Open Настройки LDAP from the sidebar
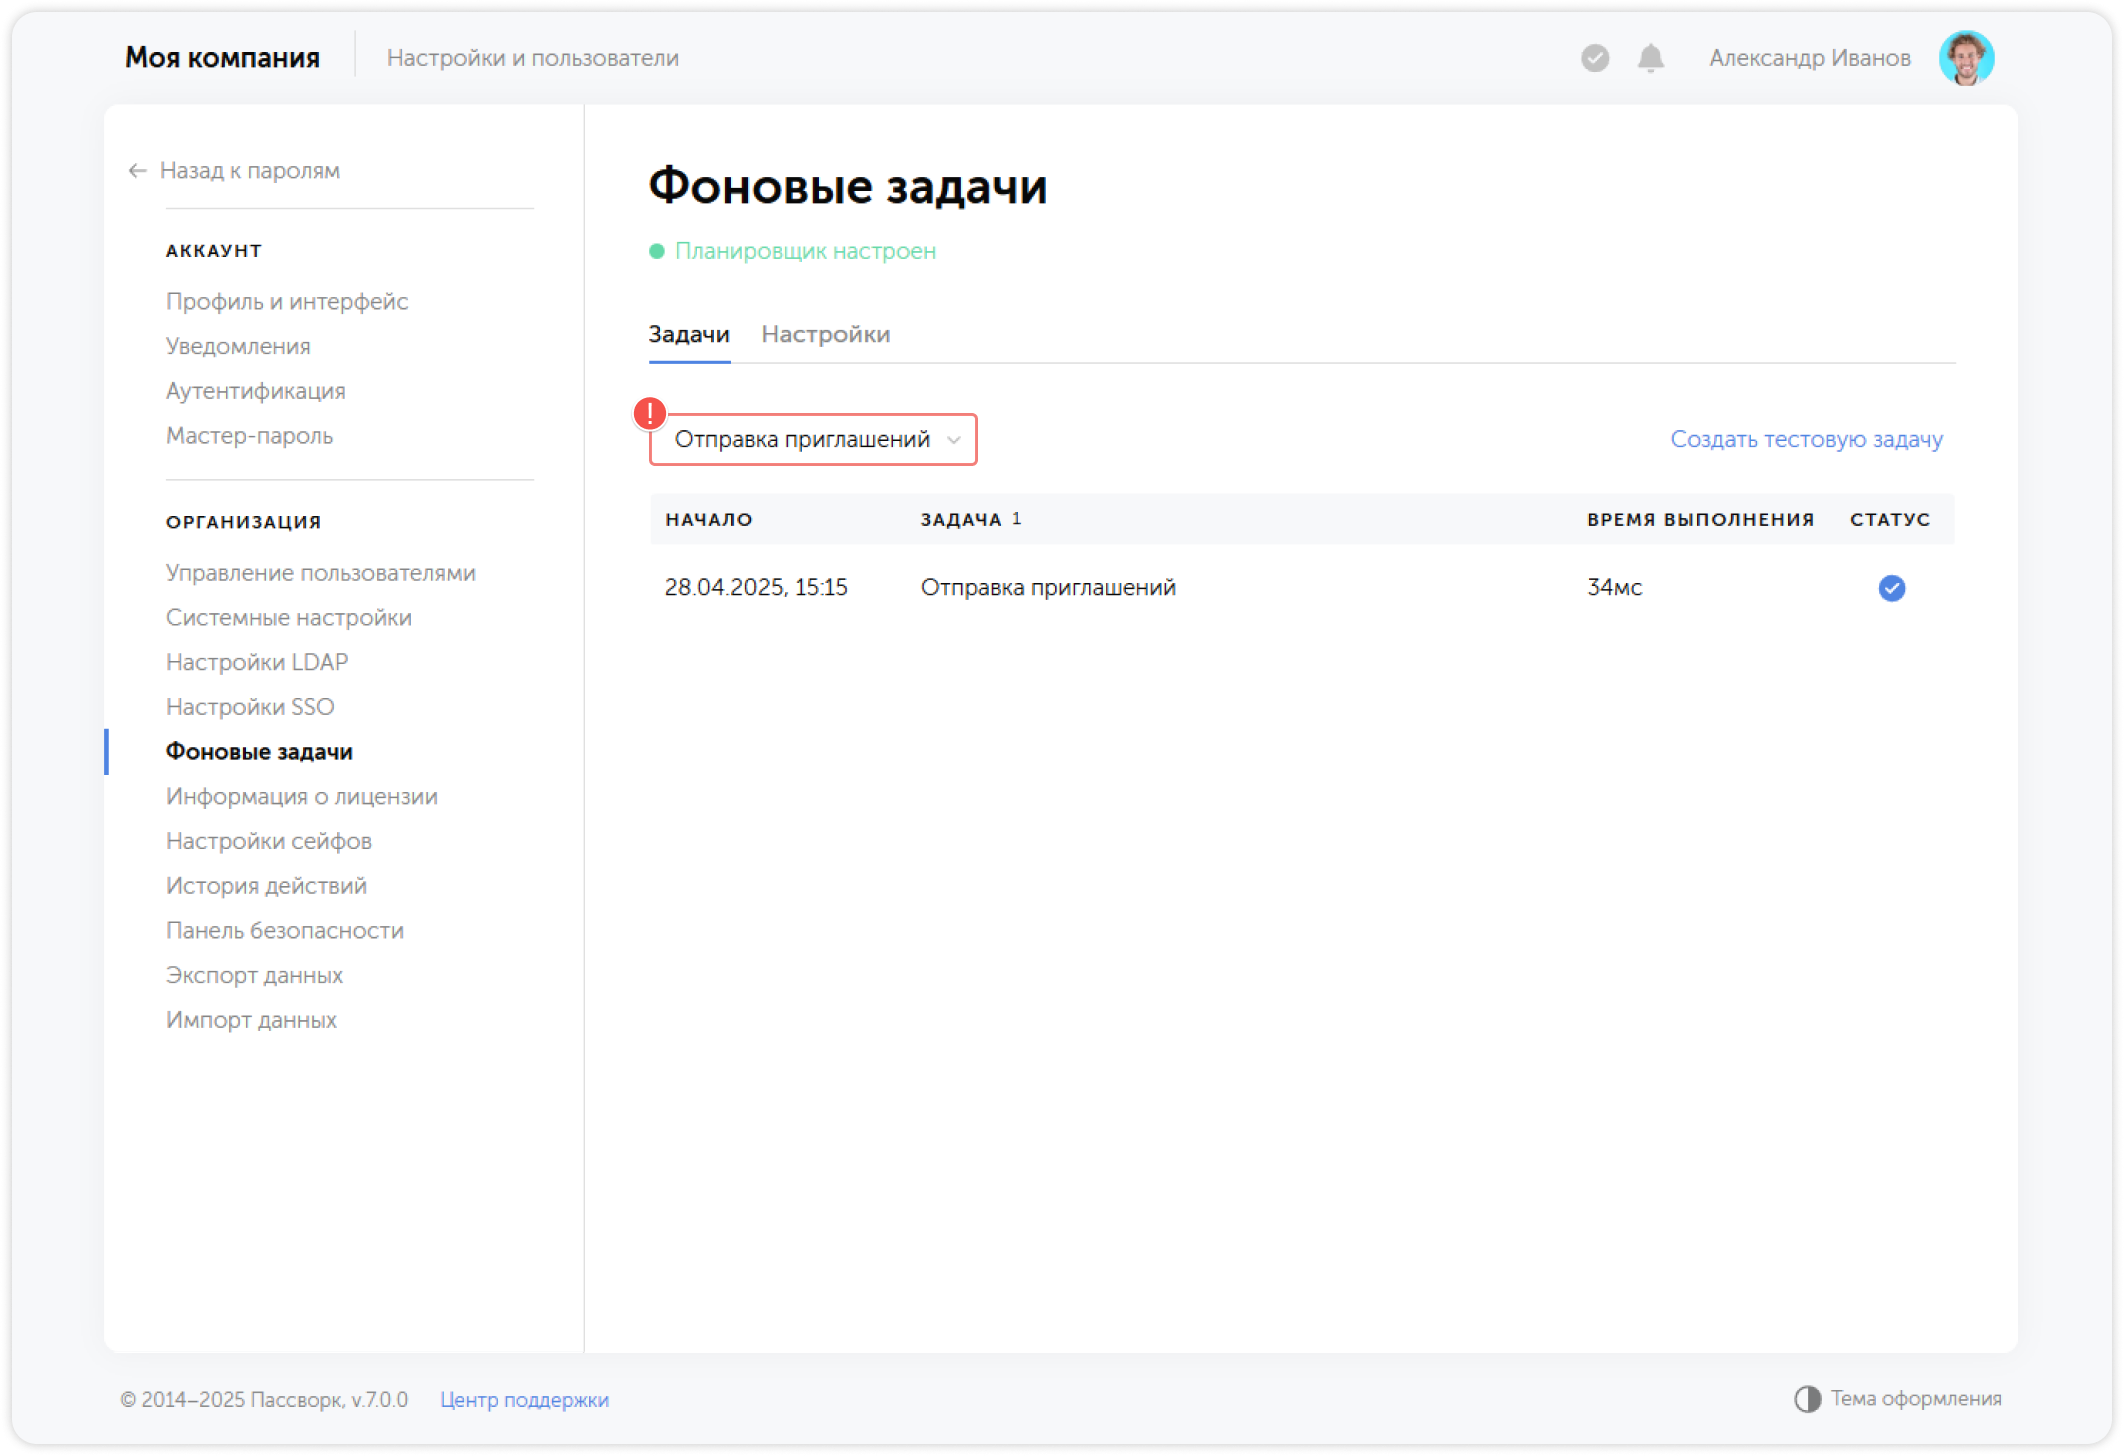 coord(257,662)
